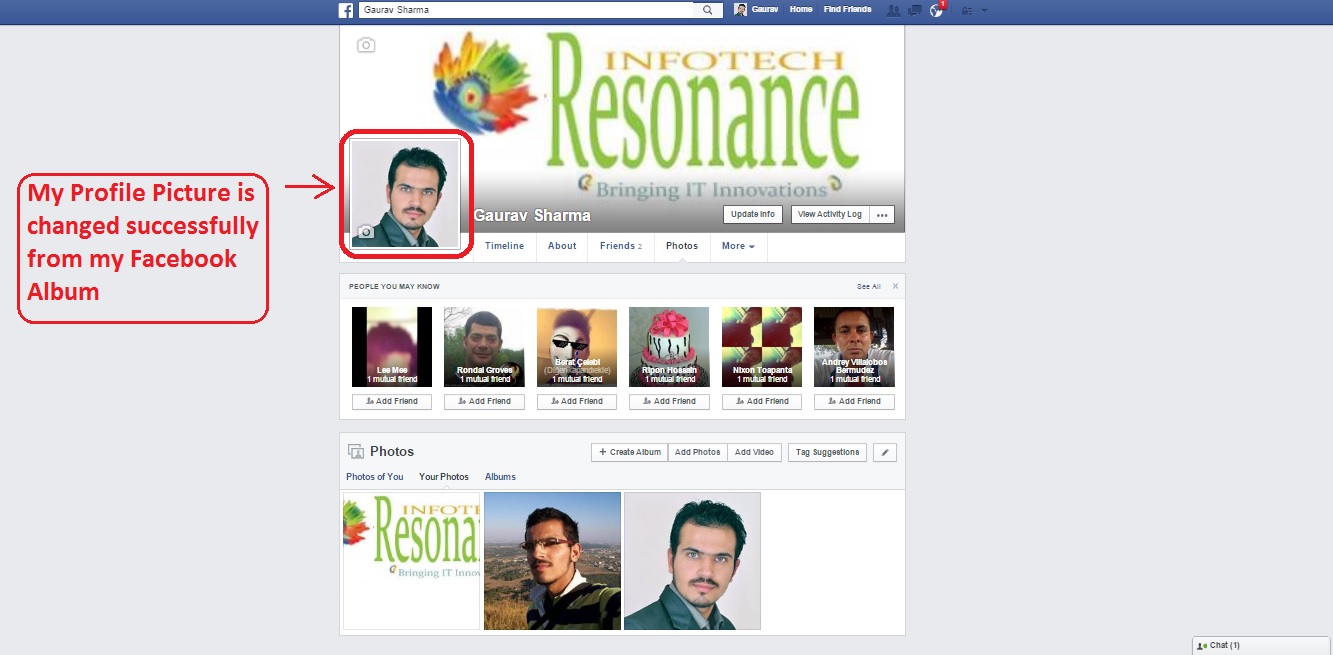Open Lee Mee's suggestion photo
The height and width of the screenshot is (655, 1333).
coord(392,347)
